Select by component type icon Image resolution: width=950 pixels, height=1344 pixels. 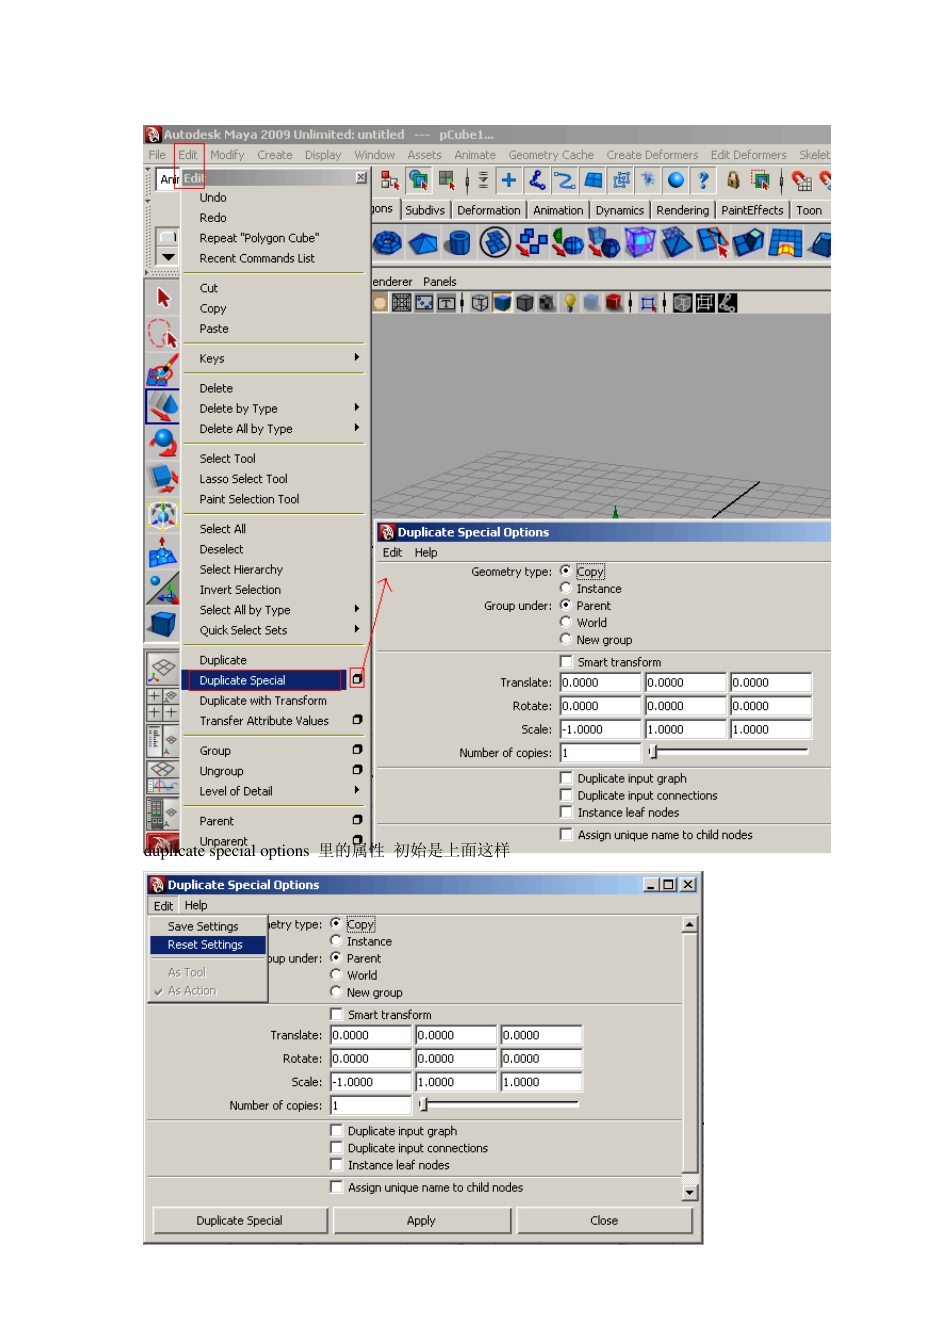point(446,180)
